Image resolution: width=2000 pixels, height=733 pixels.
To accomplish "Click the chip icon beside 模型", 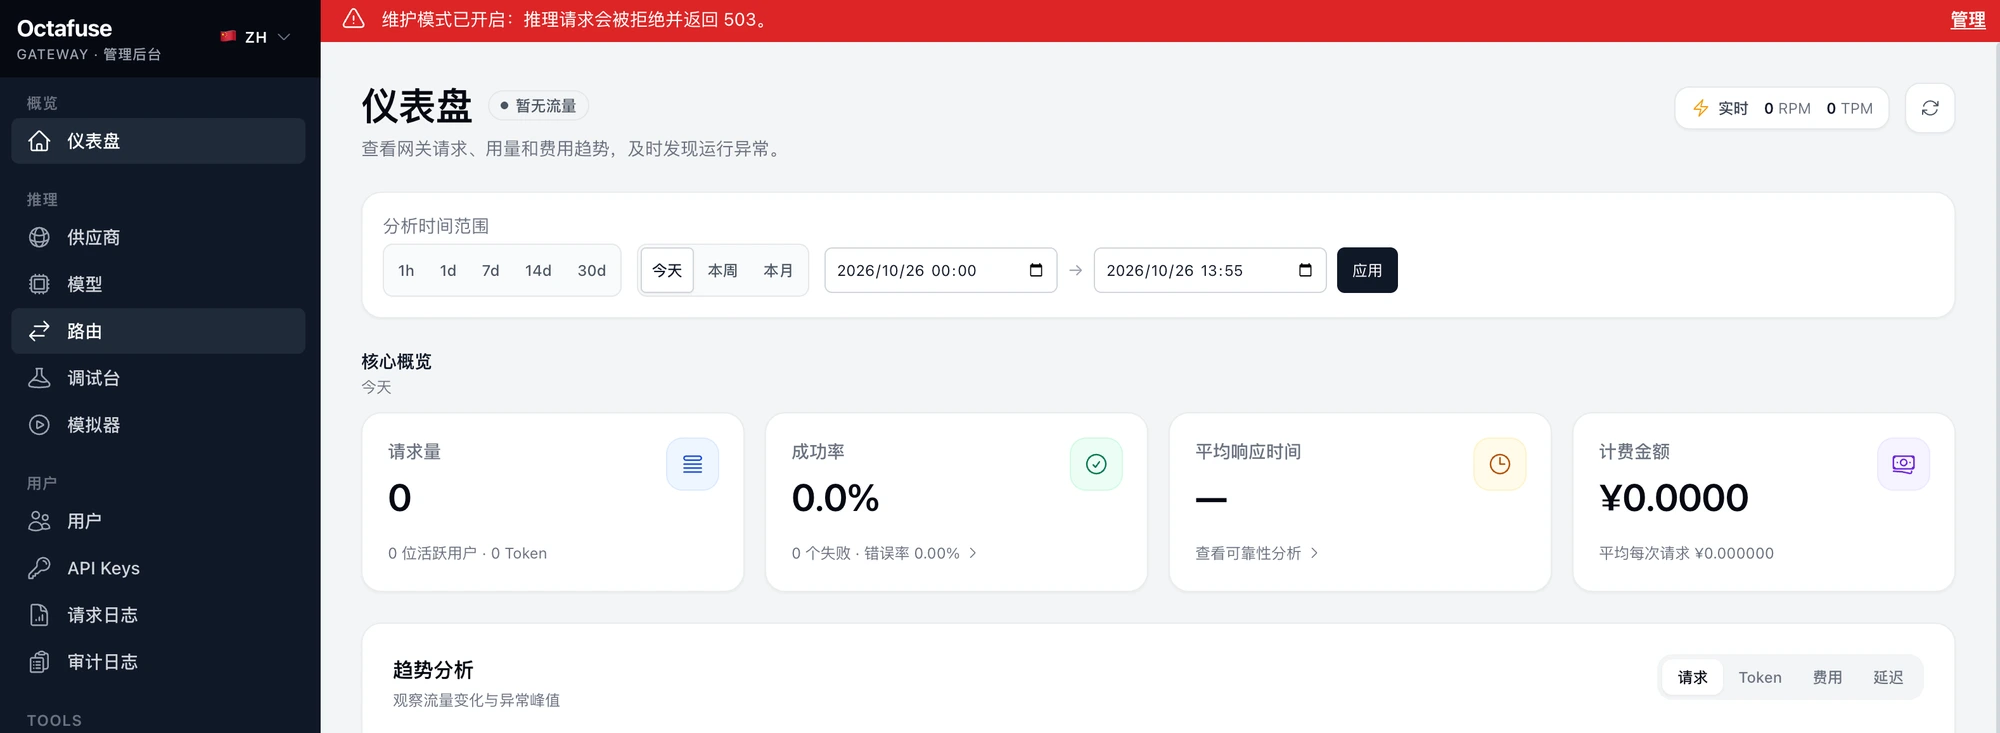I will pos(39,284).
